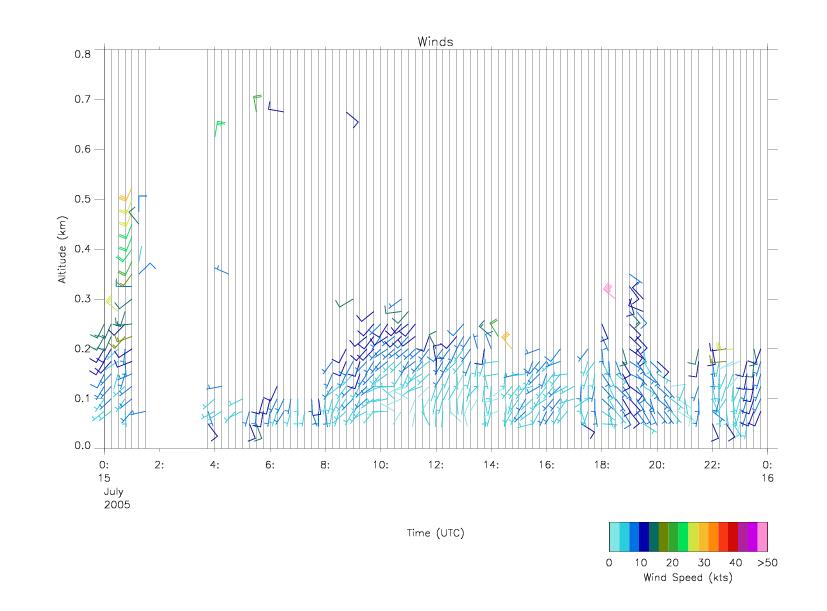Click the "4:" time tick label

click(214, 465)
